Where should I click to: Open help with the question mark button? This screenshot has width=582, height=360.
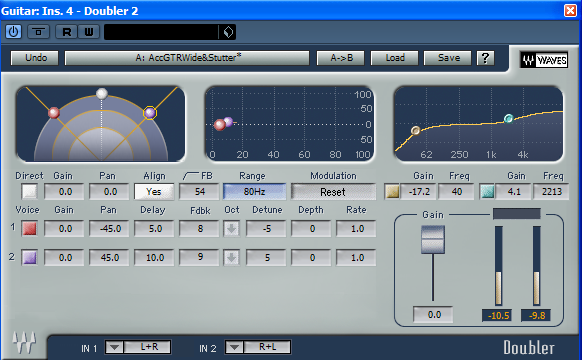coord(485,58)
